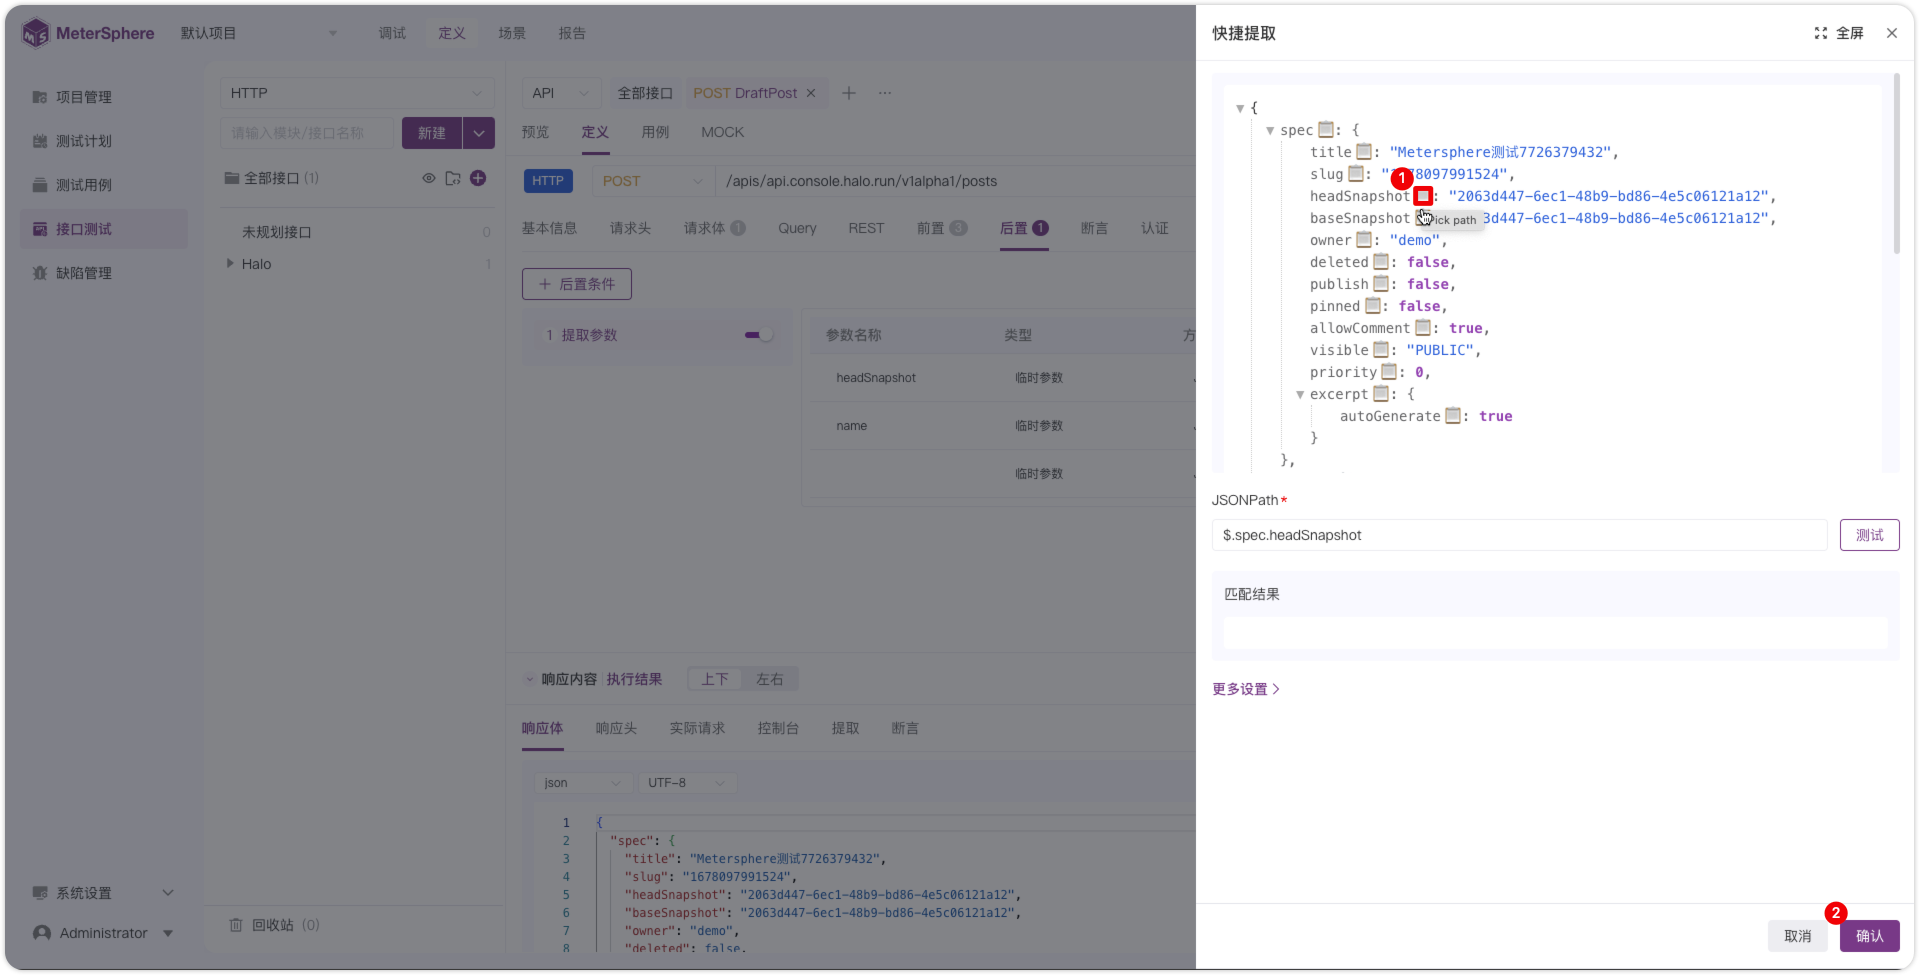Open the API type dropdown
This screenshot has width=1919, height=975.
pyautogui.click(x=561, y=93)
